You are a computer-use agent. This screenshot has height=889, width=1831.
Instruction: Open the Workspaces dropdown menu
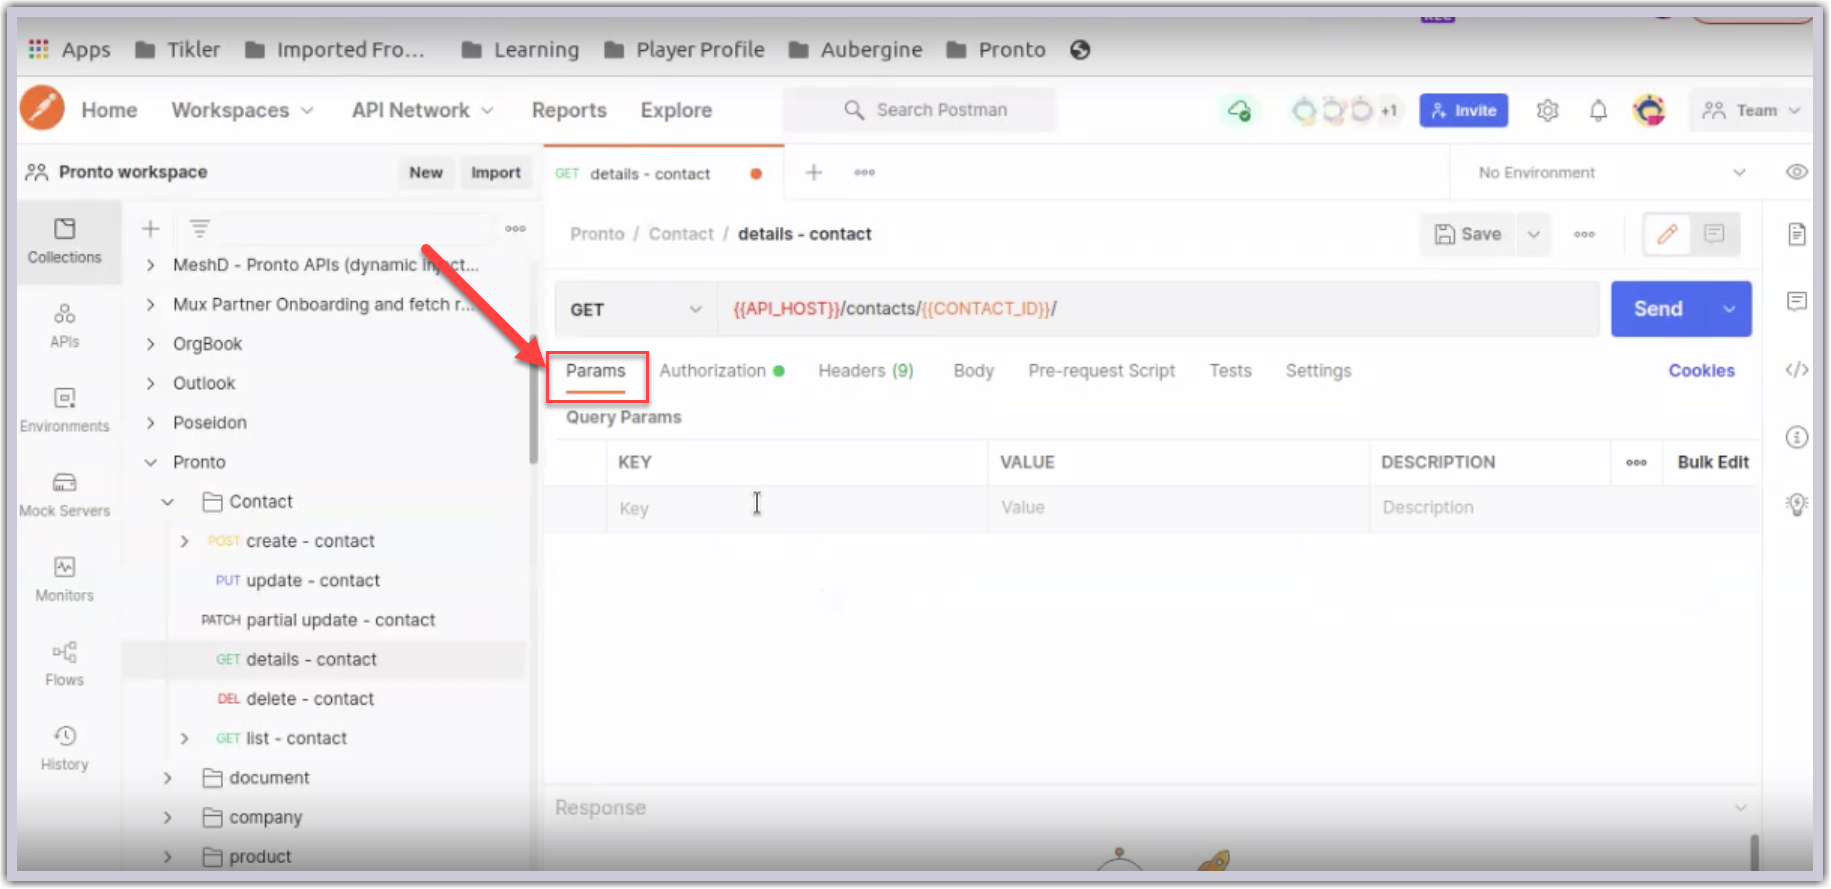tap(242, 110)
